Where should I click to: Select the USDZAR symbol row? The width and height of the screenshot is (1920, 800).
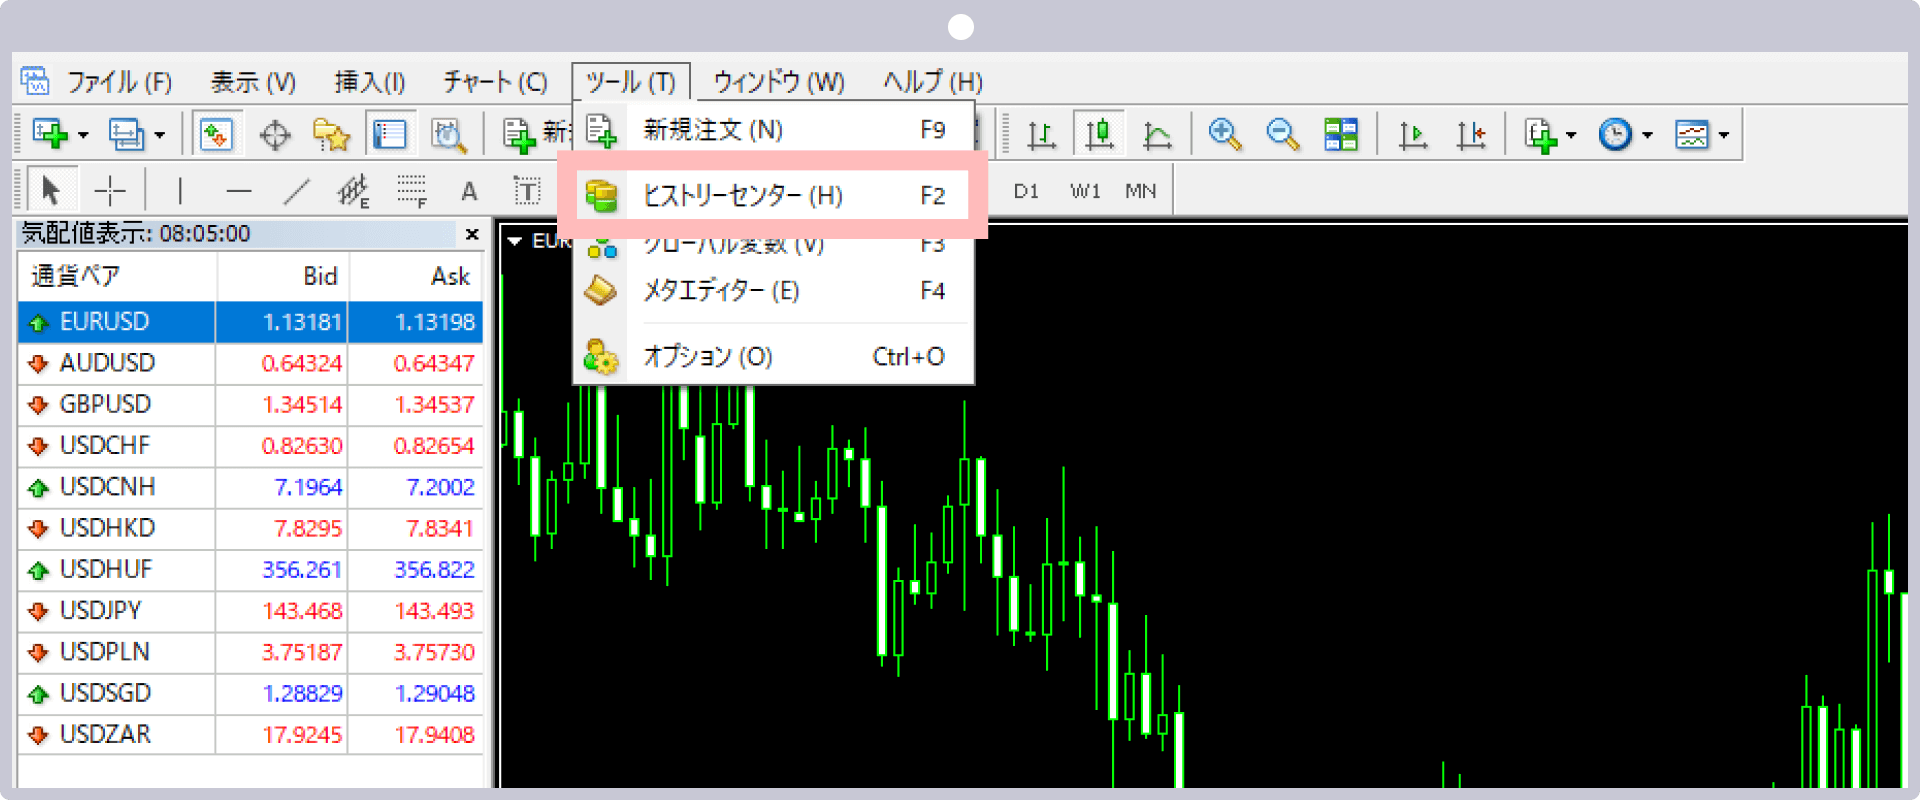[x=250, y=734]
